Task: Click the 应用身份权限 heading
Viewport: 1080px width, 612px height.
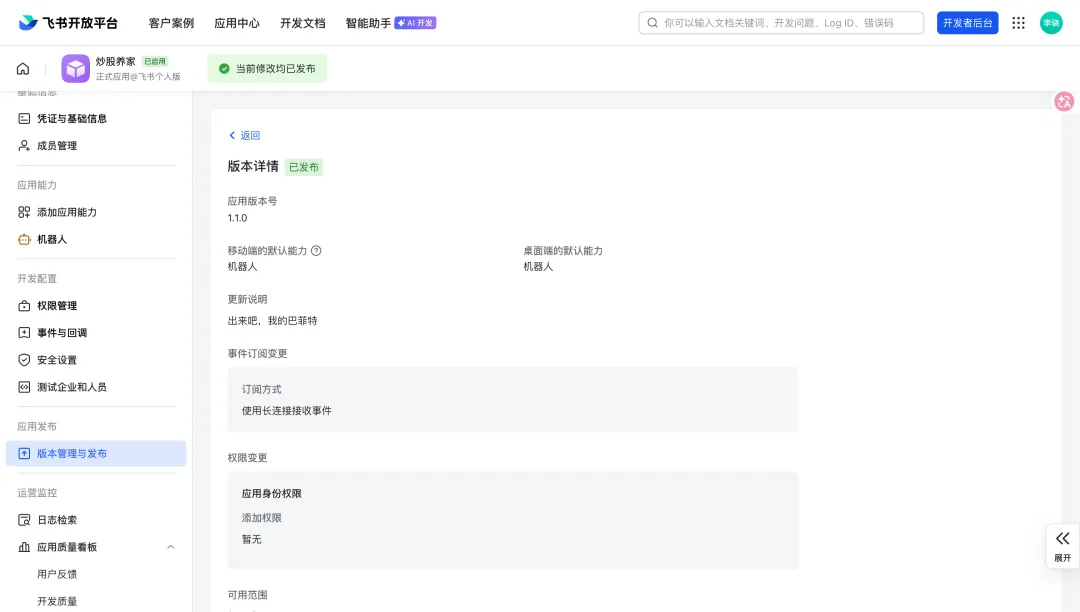Action: (x=271, y=494)
